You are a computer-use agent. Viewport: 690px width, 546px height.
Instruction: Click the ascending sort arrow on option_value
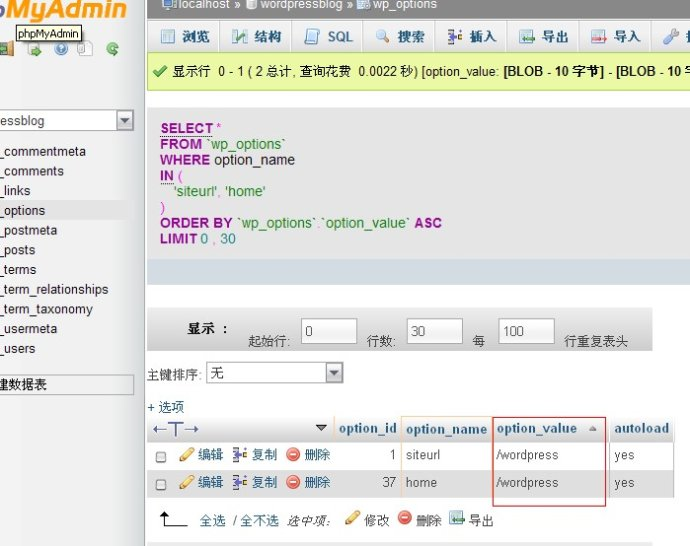point(593,428)
